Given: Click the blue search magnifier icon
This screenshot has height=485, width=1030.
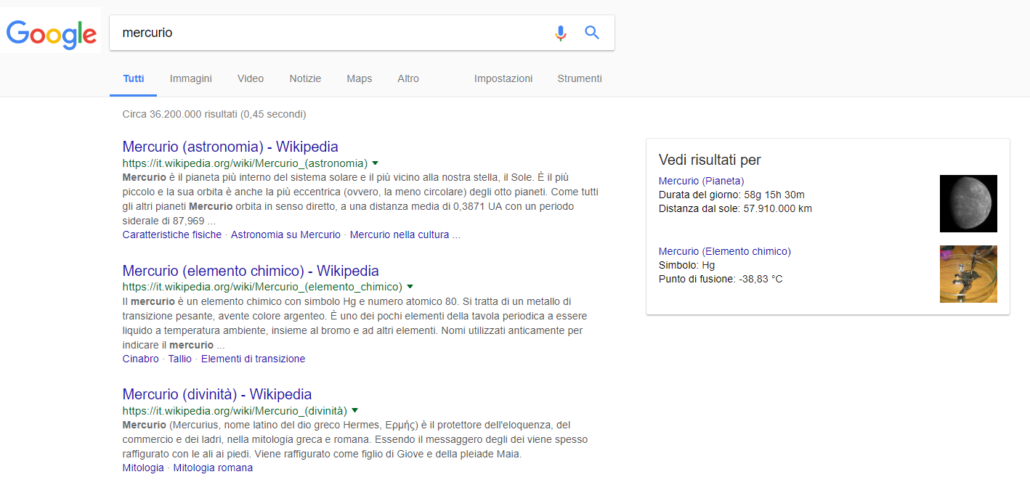Looking at the screenshot, I should pyautogui.click(x=592, y=32).
